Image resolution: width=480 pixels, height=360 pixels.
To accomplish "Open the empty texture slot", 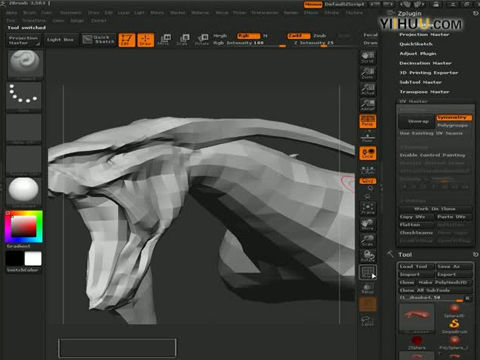I will coord(24,160).
